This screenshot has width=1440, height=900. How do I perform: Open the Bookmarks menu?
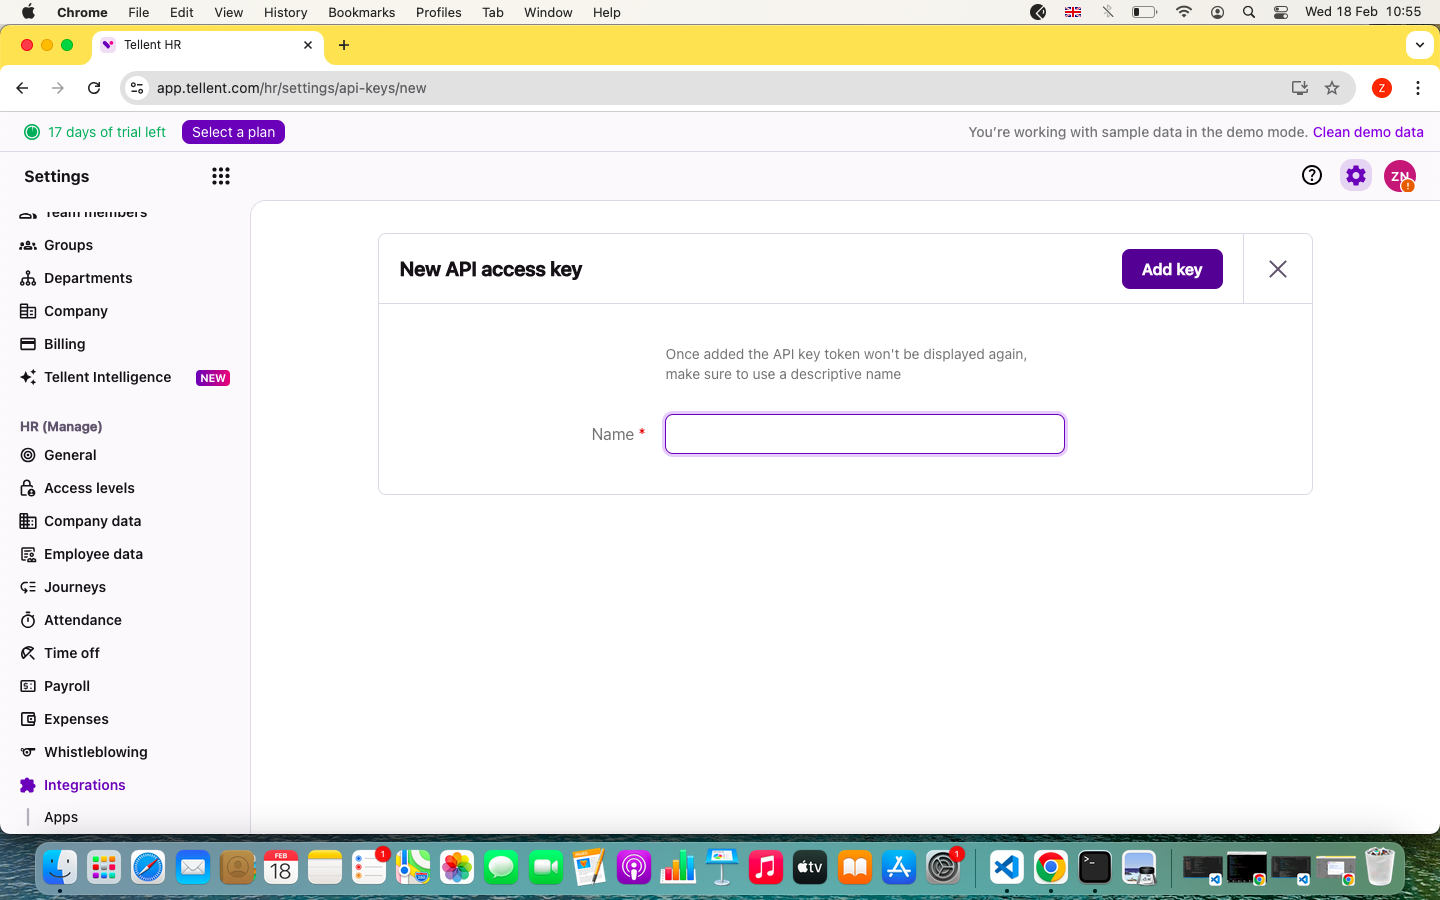point(361,12)
